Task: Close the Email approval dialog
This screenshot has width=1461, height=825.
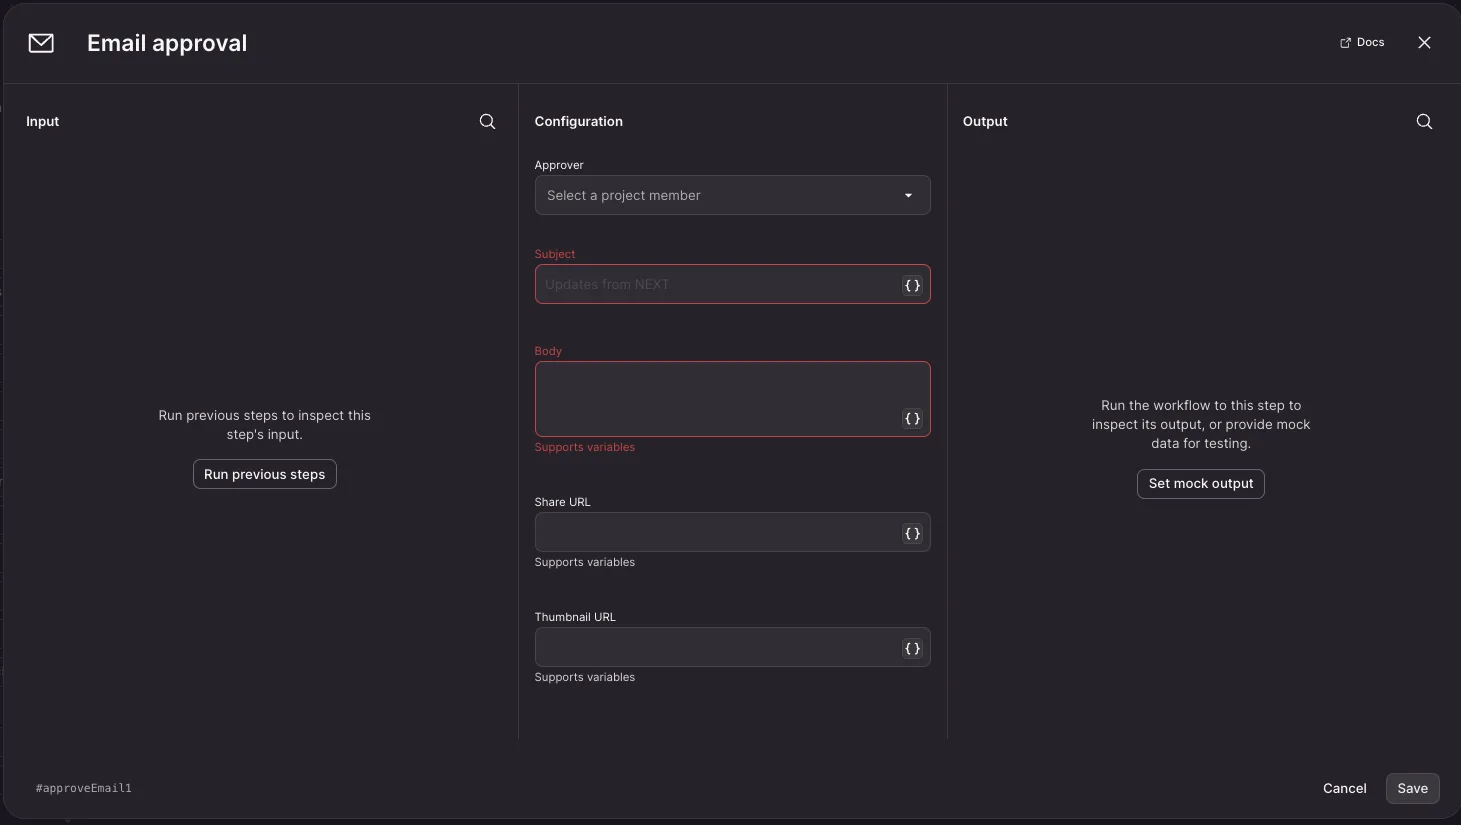Action: click(1424, 42)
